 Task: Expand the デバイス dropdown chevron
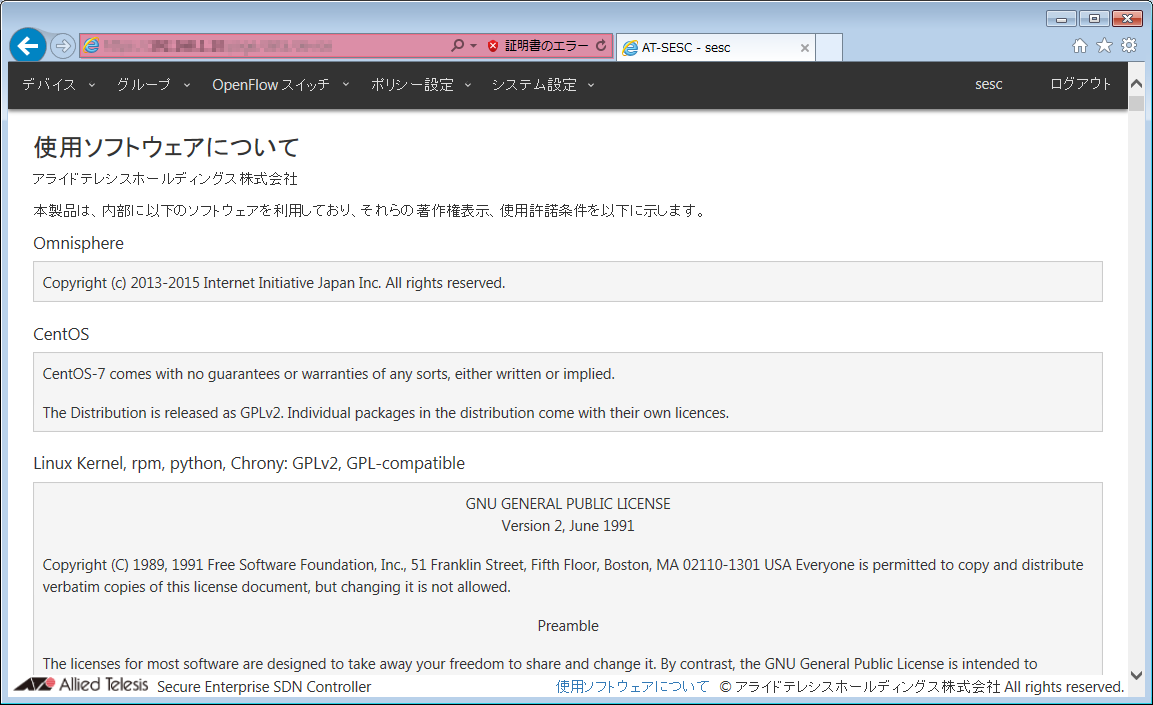[x=92, y=85]
